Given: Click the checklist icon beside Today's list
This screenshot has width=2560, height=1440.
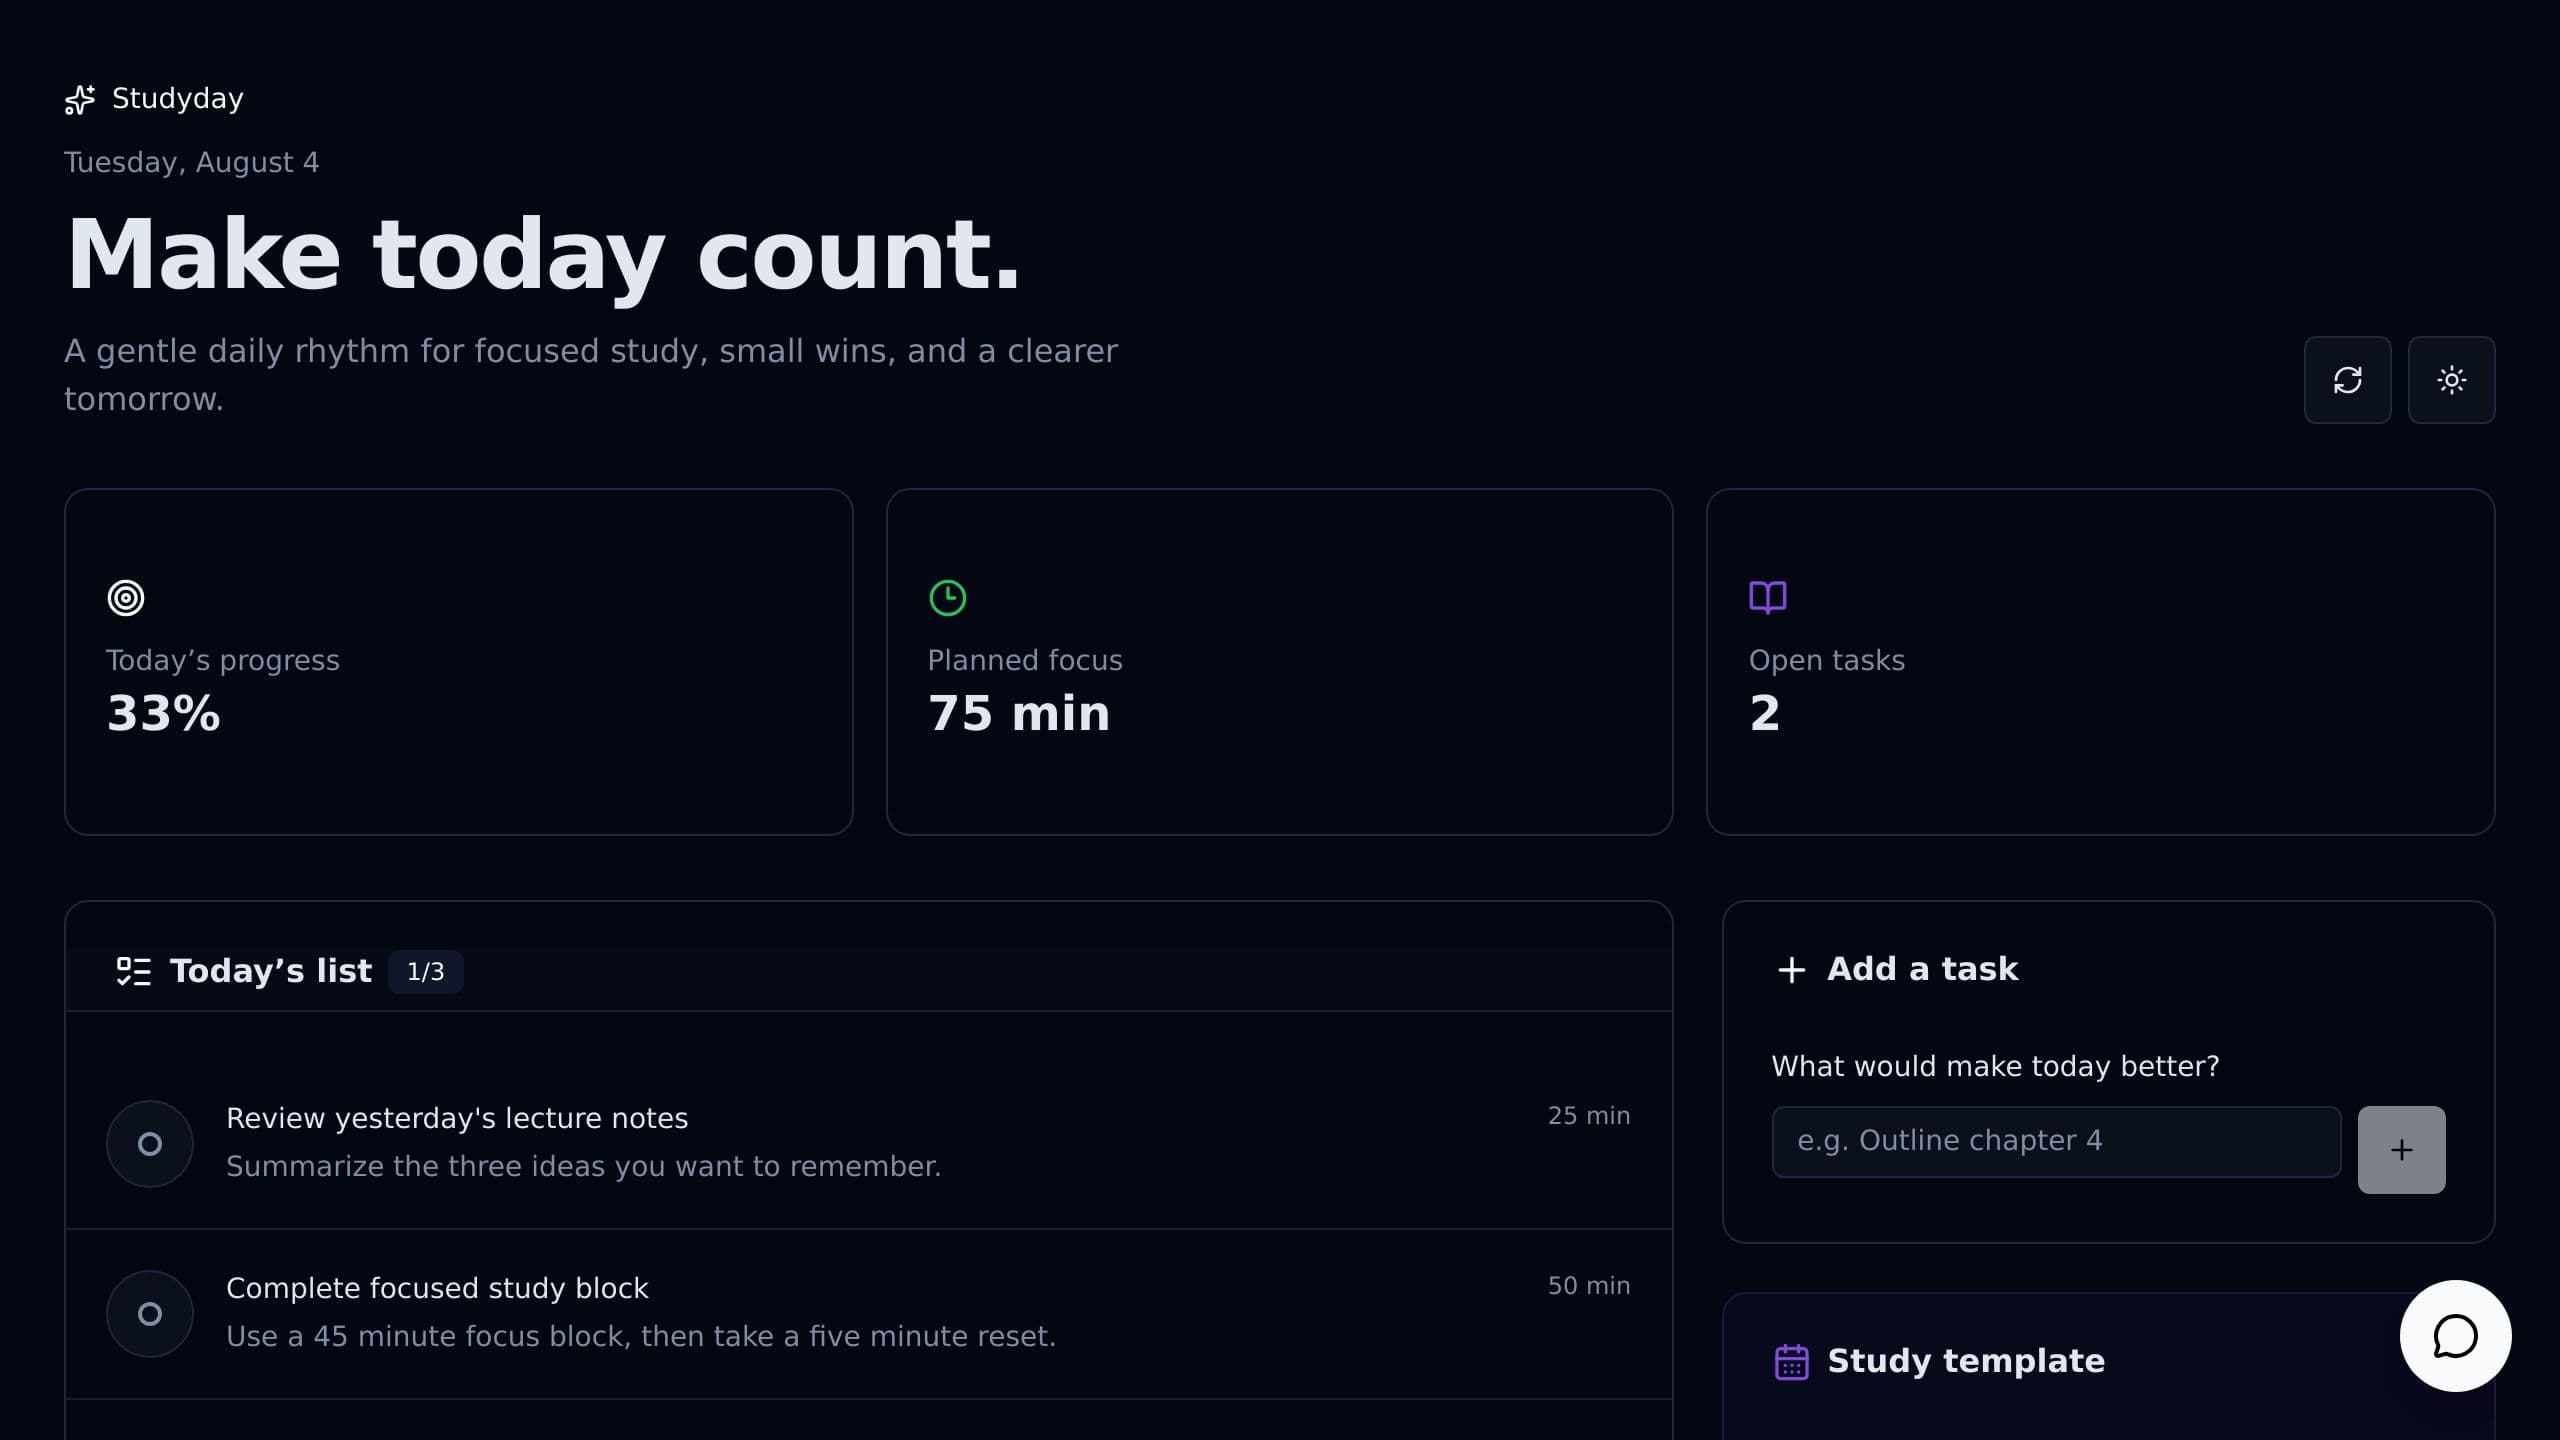Looking at the screenshot, I should [x=134, y=971].
